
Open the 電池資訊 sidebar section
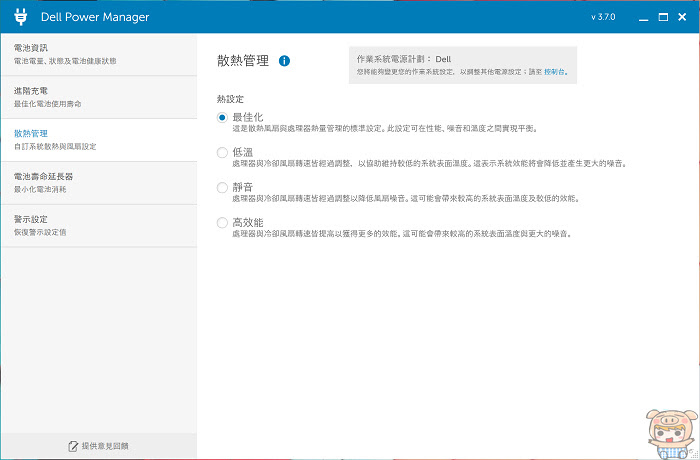(99, 54)
